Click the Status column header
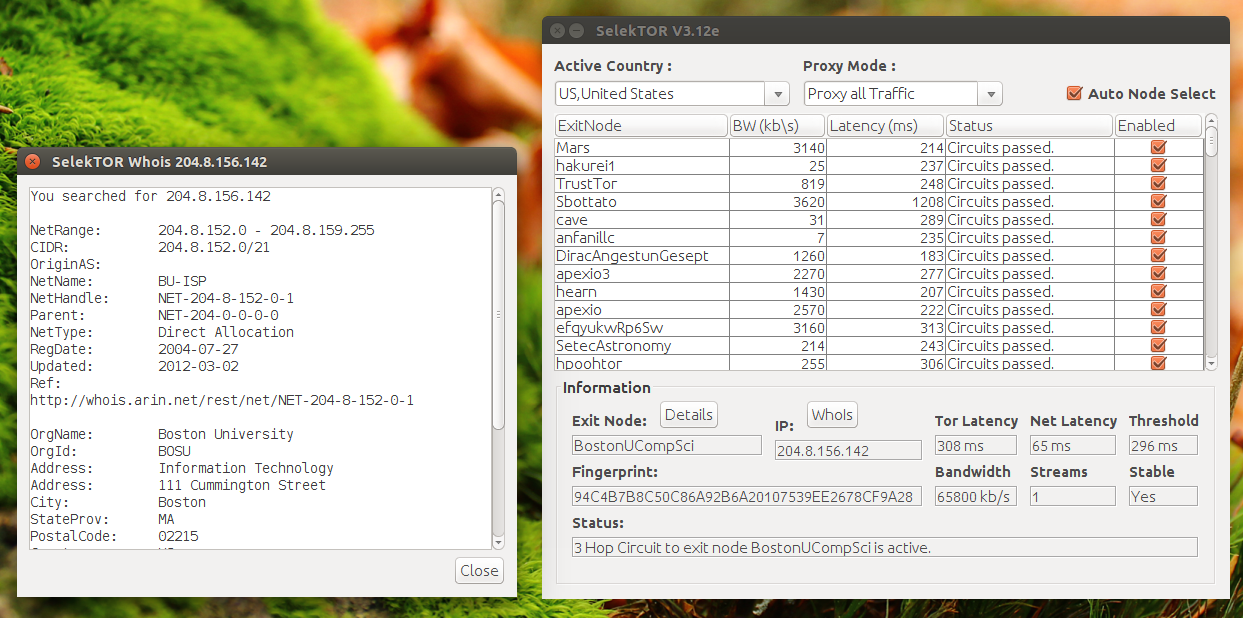The width and height of the screenshot is (1243, 618). 1029,125
